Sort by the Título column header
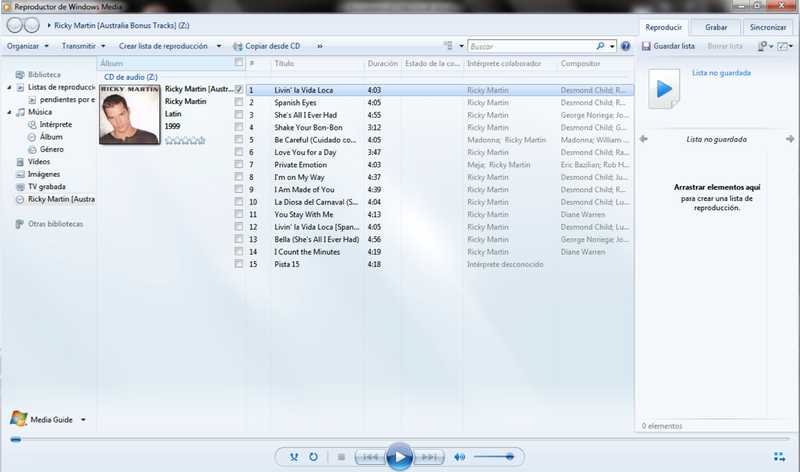 284,63
